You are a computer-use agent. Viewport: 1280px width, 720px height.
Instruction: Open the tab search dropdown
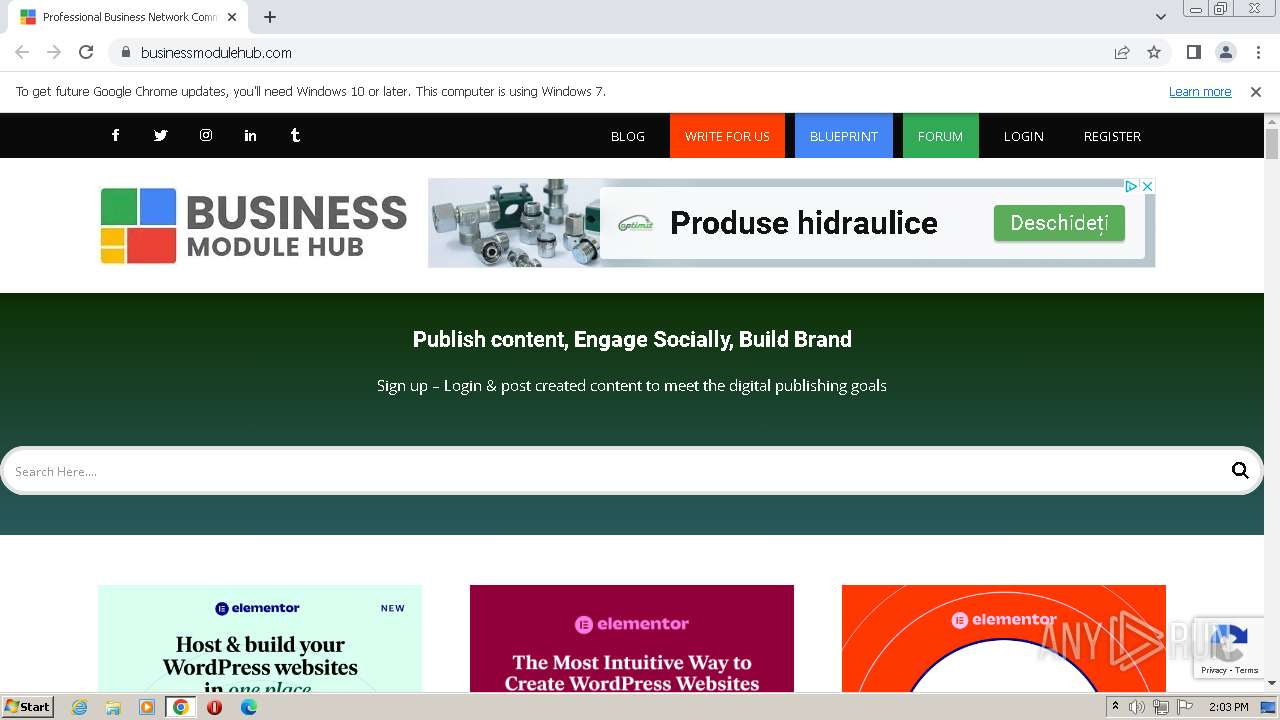(x=1160, y=17)
